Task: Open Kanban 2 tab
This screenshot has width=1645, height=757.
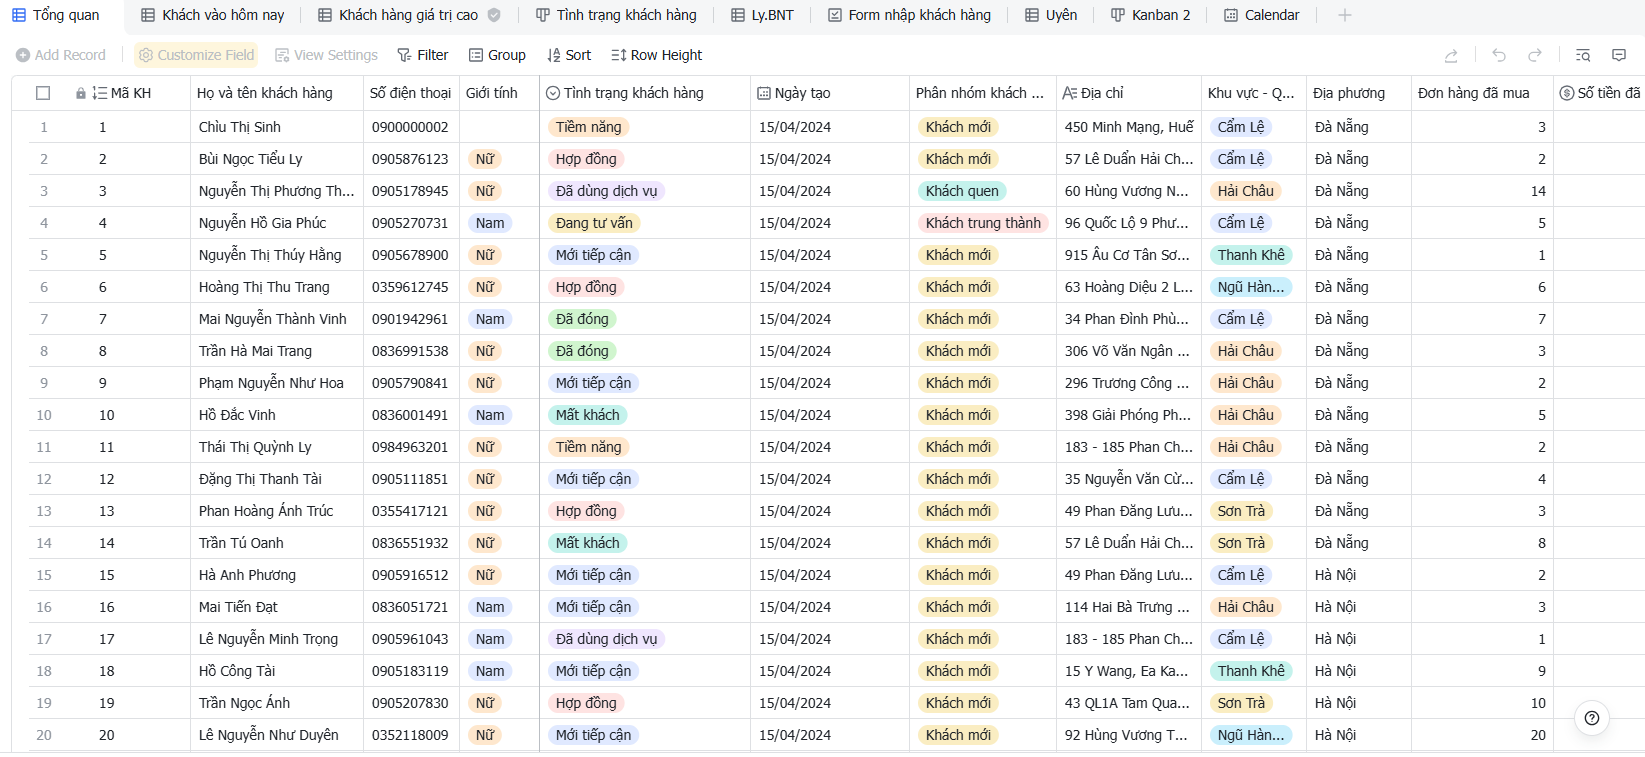Action: point(1150,15)
